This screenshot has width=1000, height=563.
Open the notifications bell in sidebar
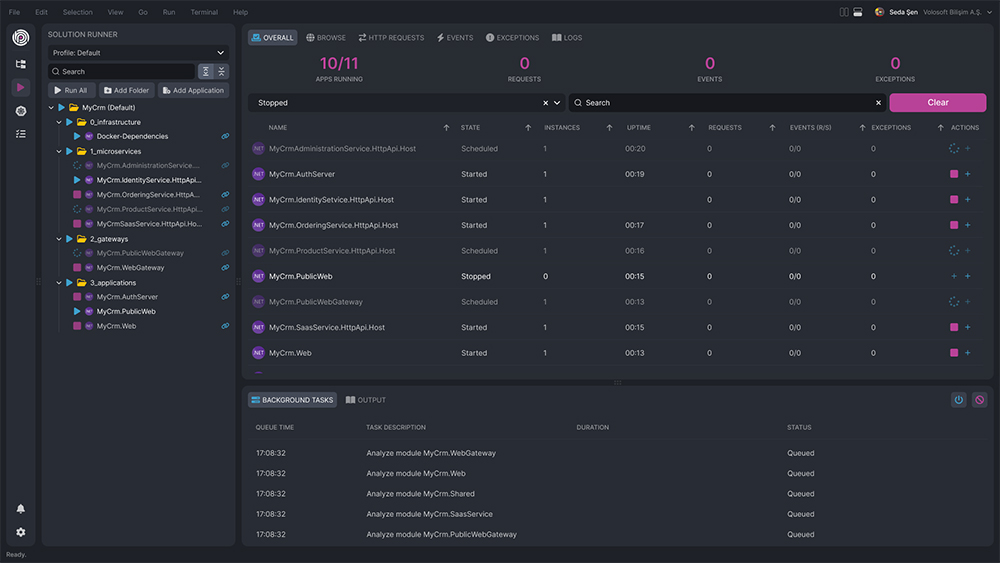(21, 509)
